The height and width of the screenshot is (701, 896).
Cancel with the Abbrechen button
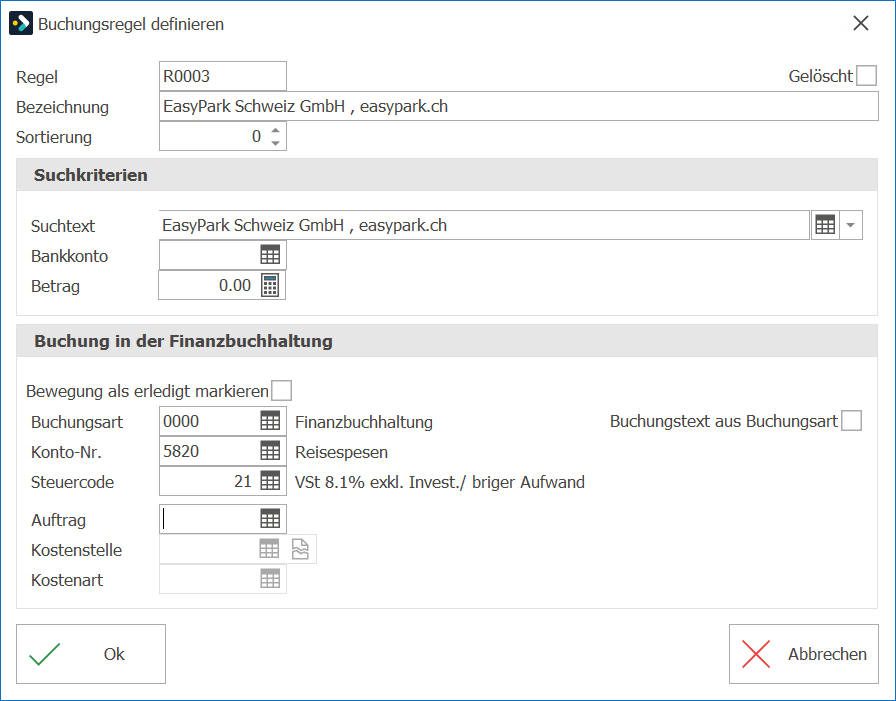[x=803, y=654]
